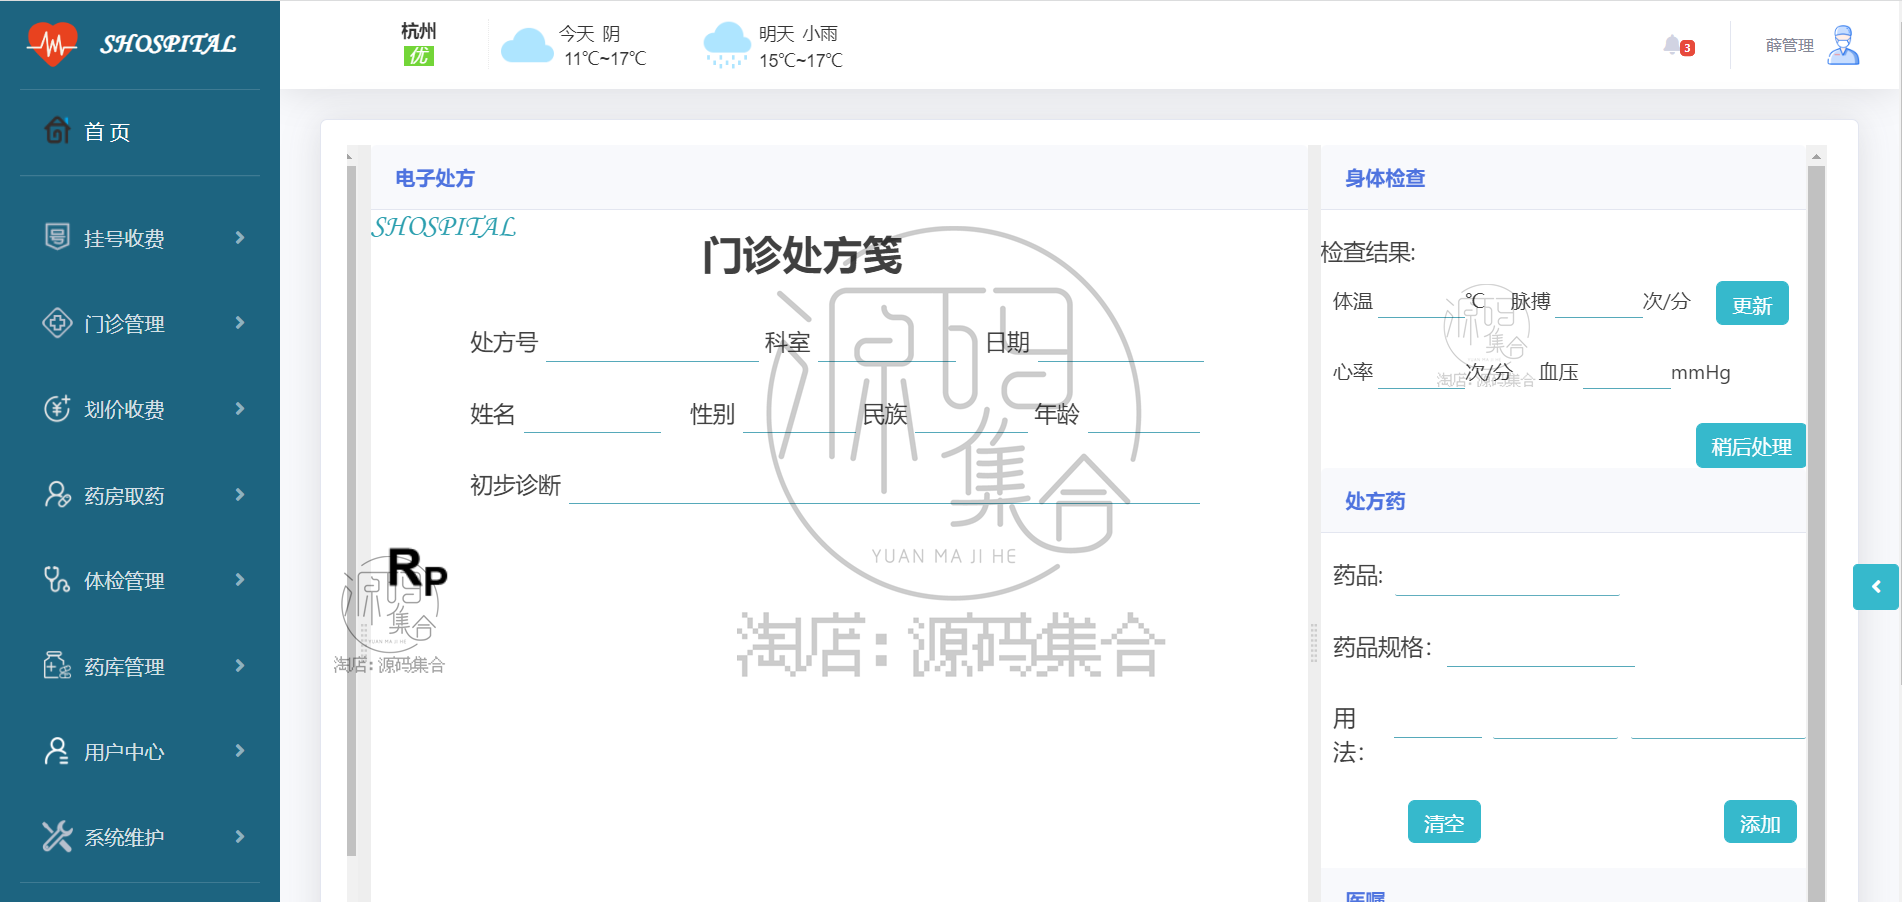Click the 日期 field on prescription
Viewport: 1902px width, 902px height.
(x=1120, y=344)
